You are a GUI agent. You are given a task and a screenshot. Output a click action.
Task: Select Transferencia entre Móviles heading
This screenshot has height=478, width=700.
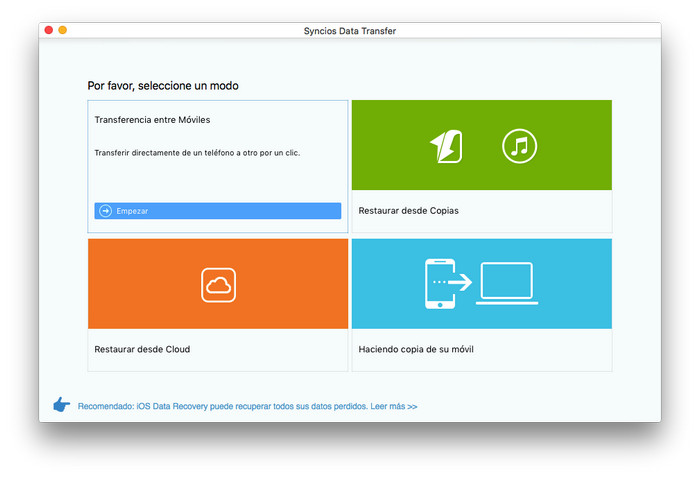tap(152, 120)
